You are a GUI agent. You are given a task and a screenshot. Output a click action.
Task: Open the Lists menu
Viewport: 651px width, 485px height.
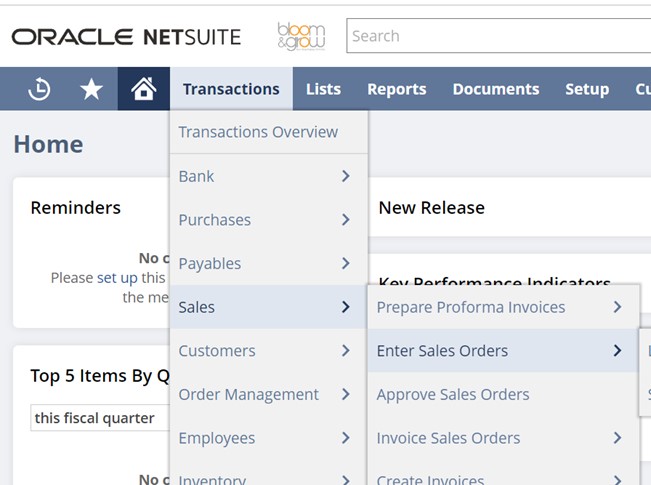click(323, 89)
